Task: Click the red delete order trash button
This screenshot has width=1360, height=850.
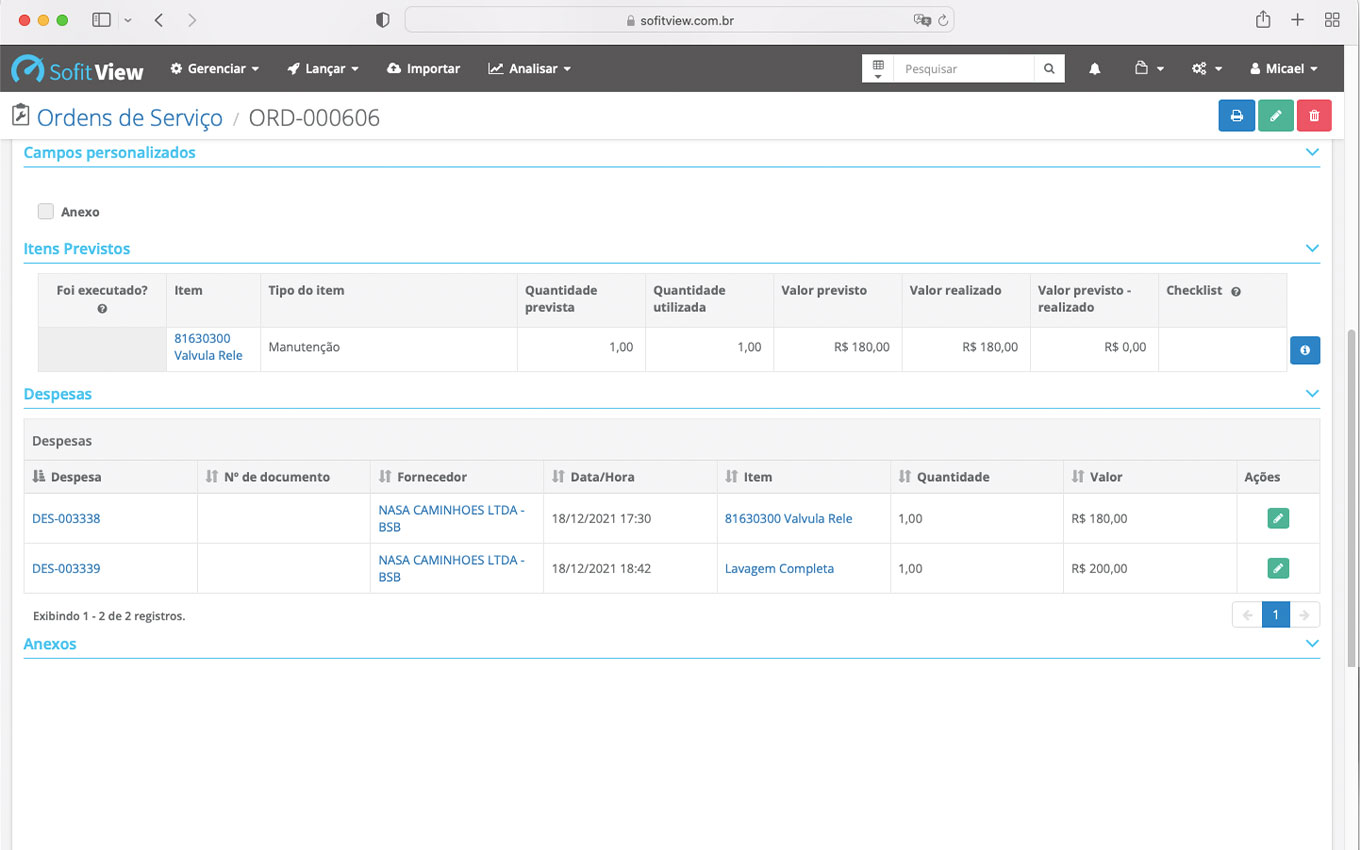Action: [1314, 116]
